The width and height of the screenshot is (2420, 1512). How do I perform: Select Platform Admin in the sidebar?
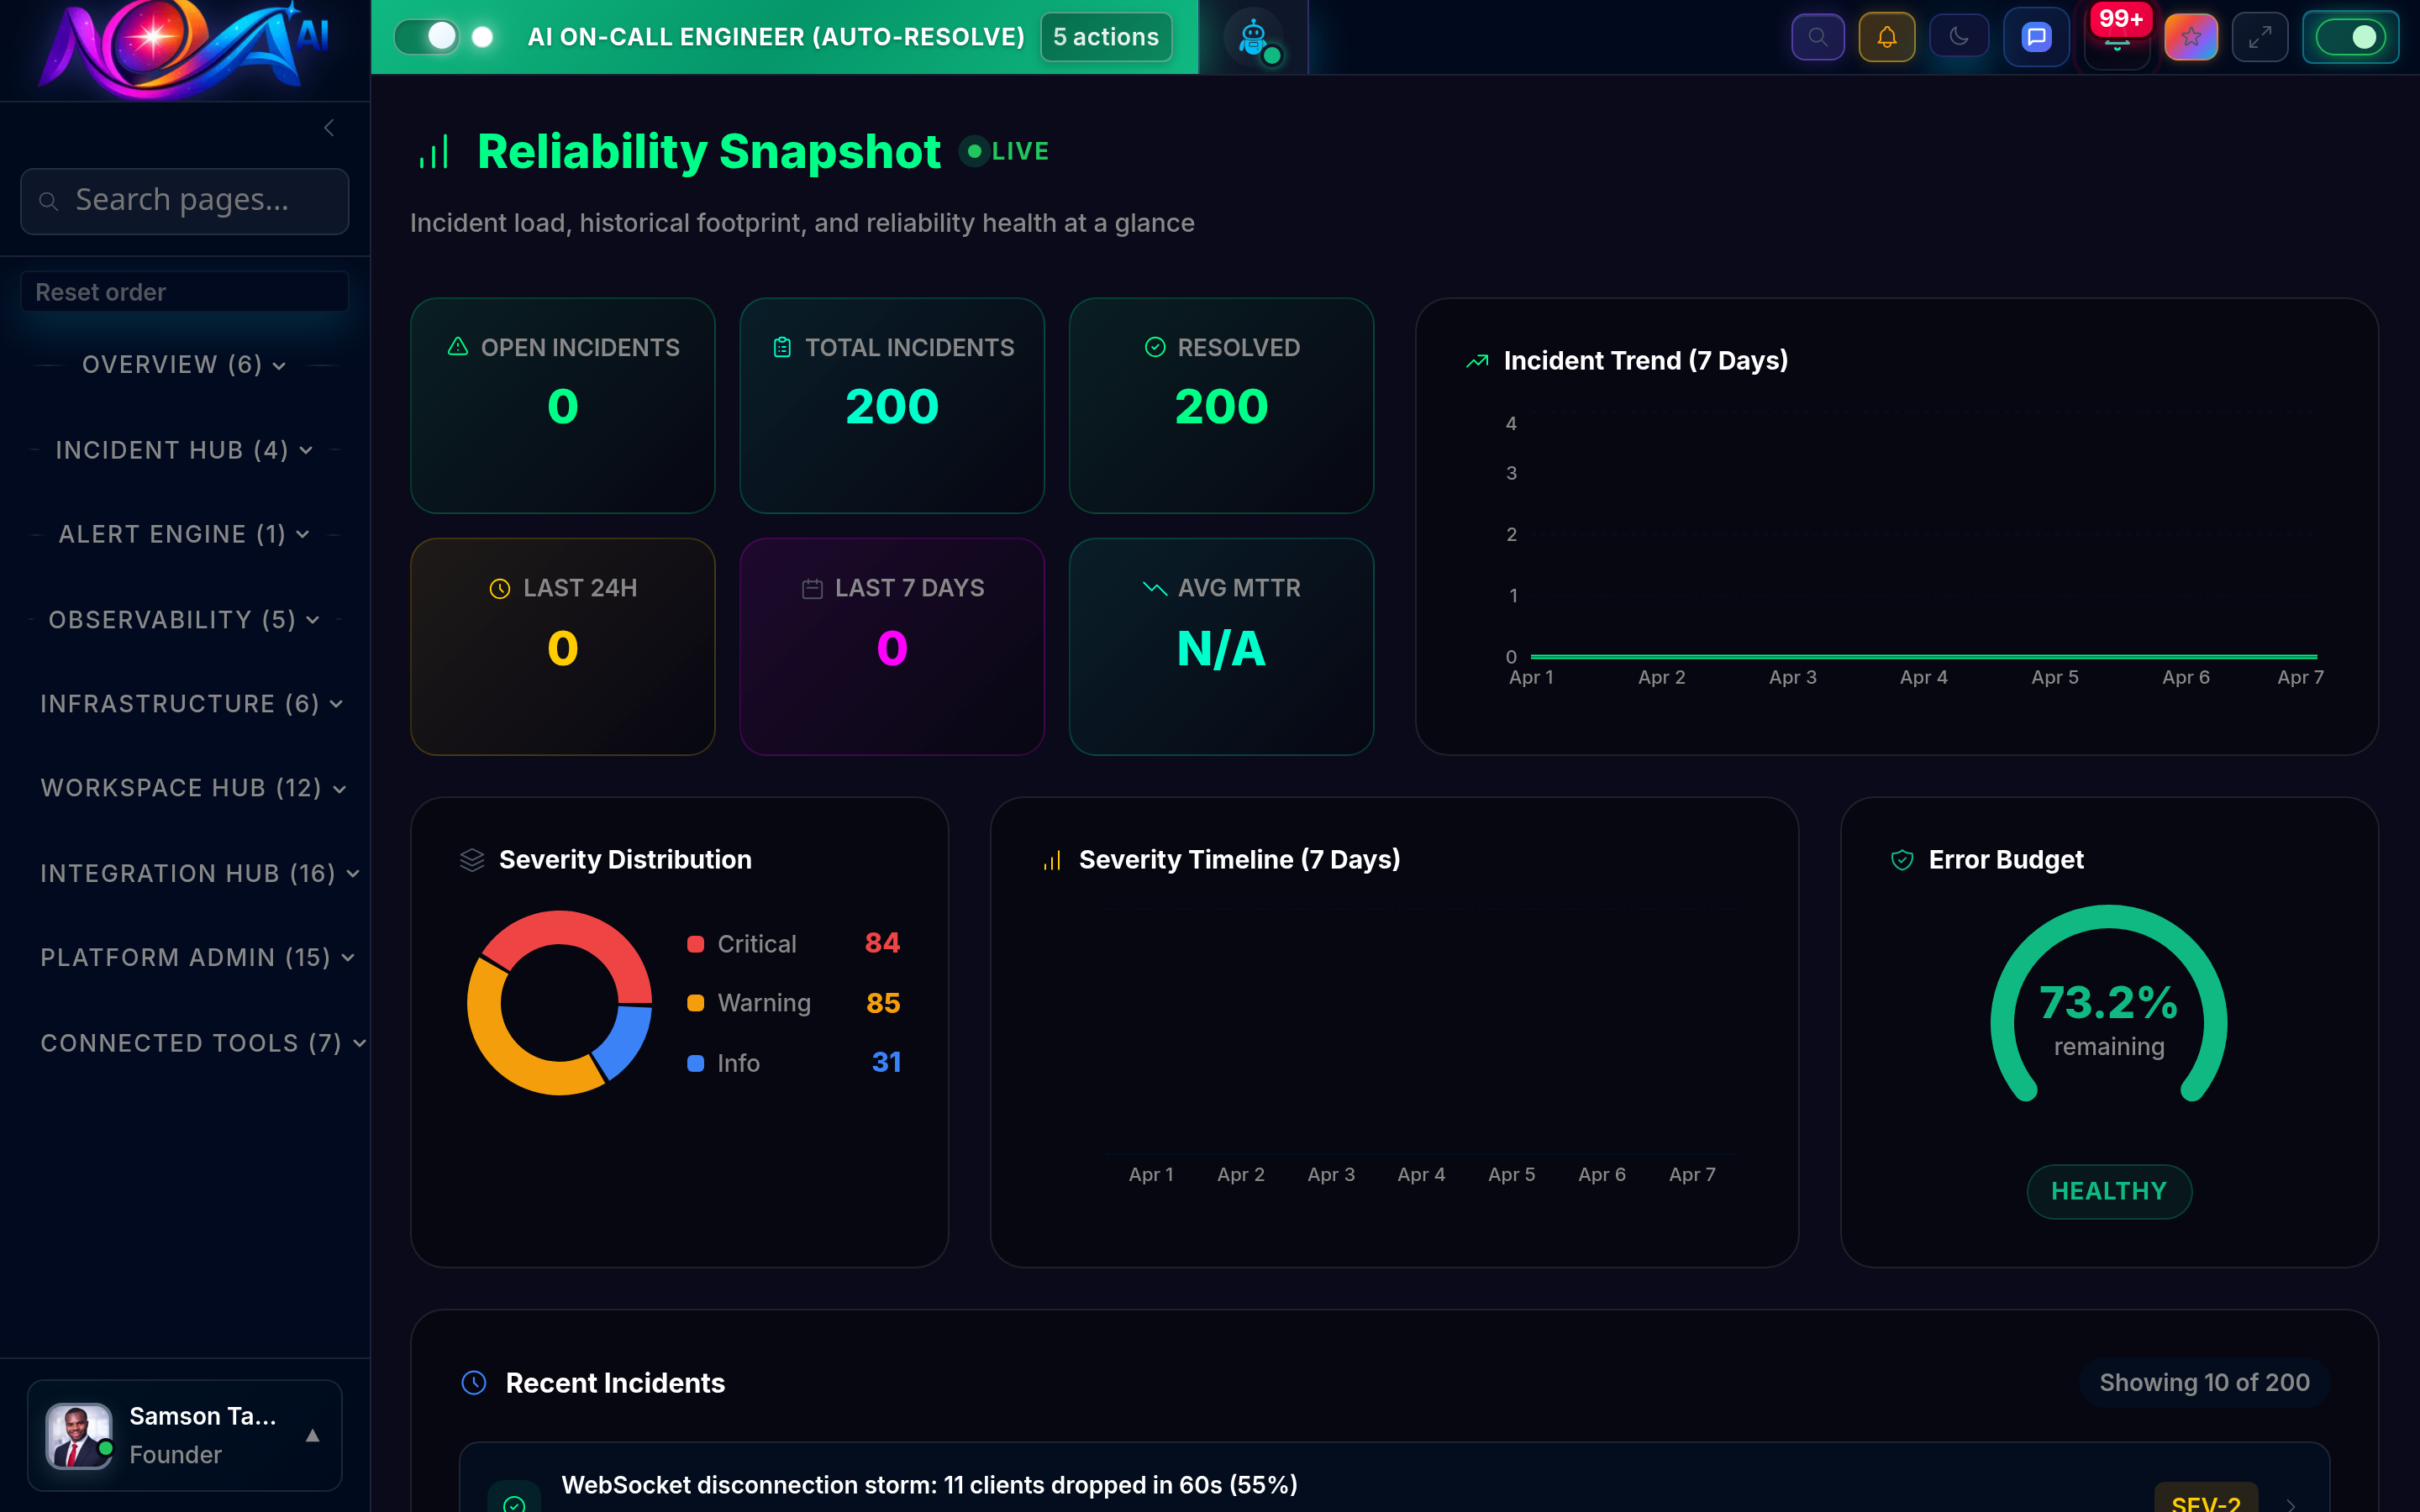click(196, 957)
